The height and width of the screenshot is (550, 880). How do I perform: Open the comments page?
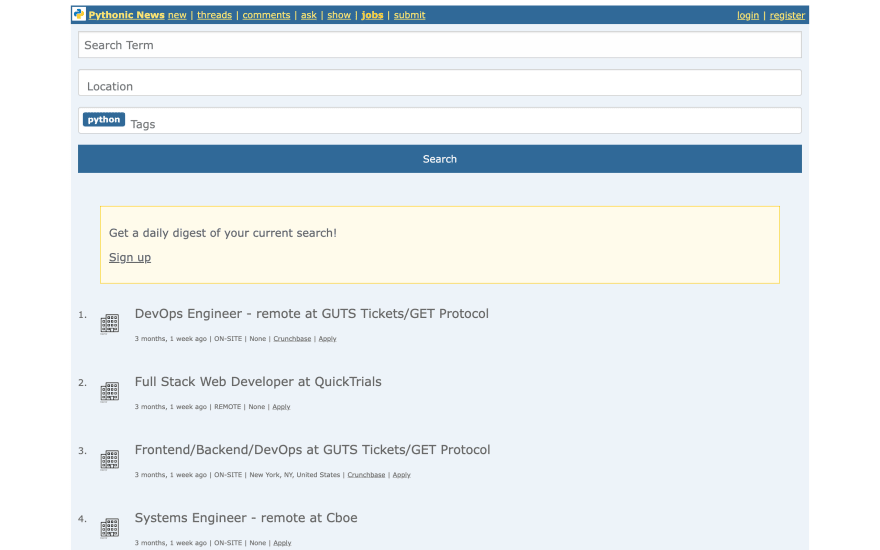click(x=266, y=15)
